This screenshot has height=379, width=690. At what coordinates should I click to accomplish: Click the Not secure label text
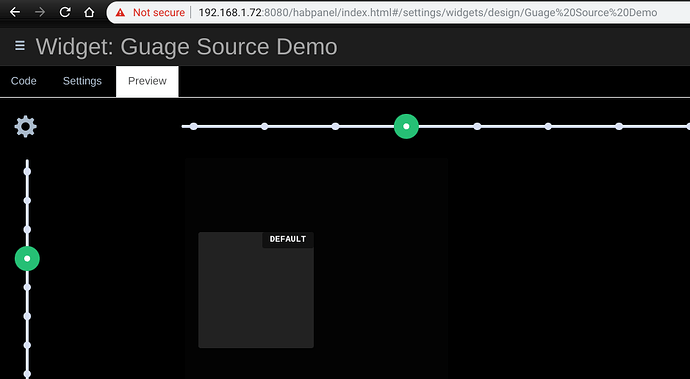[x=159, y=12]
